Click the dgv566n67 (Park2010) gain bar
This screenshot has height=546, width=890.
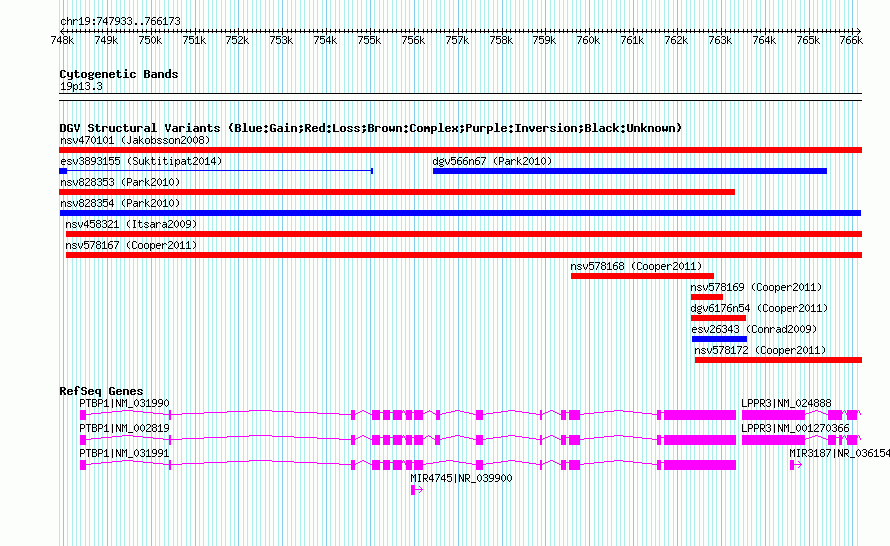[629, 171]
